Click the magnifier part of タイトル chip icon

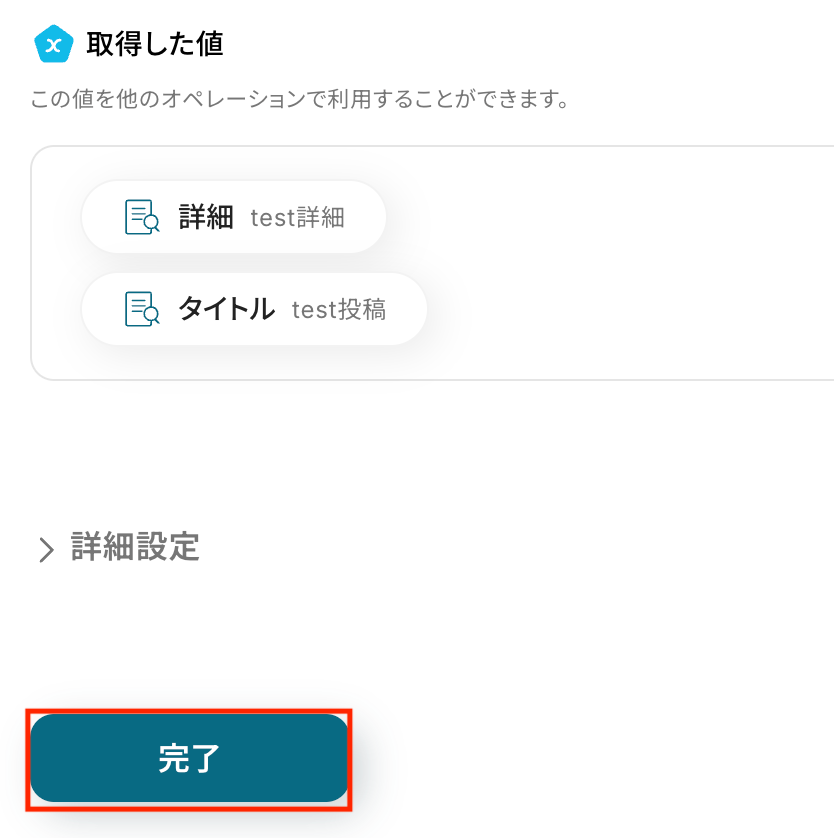(152, 317)
